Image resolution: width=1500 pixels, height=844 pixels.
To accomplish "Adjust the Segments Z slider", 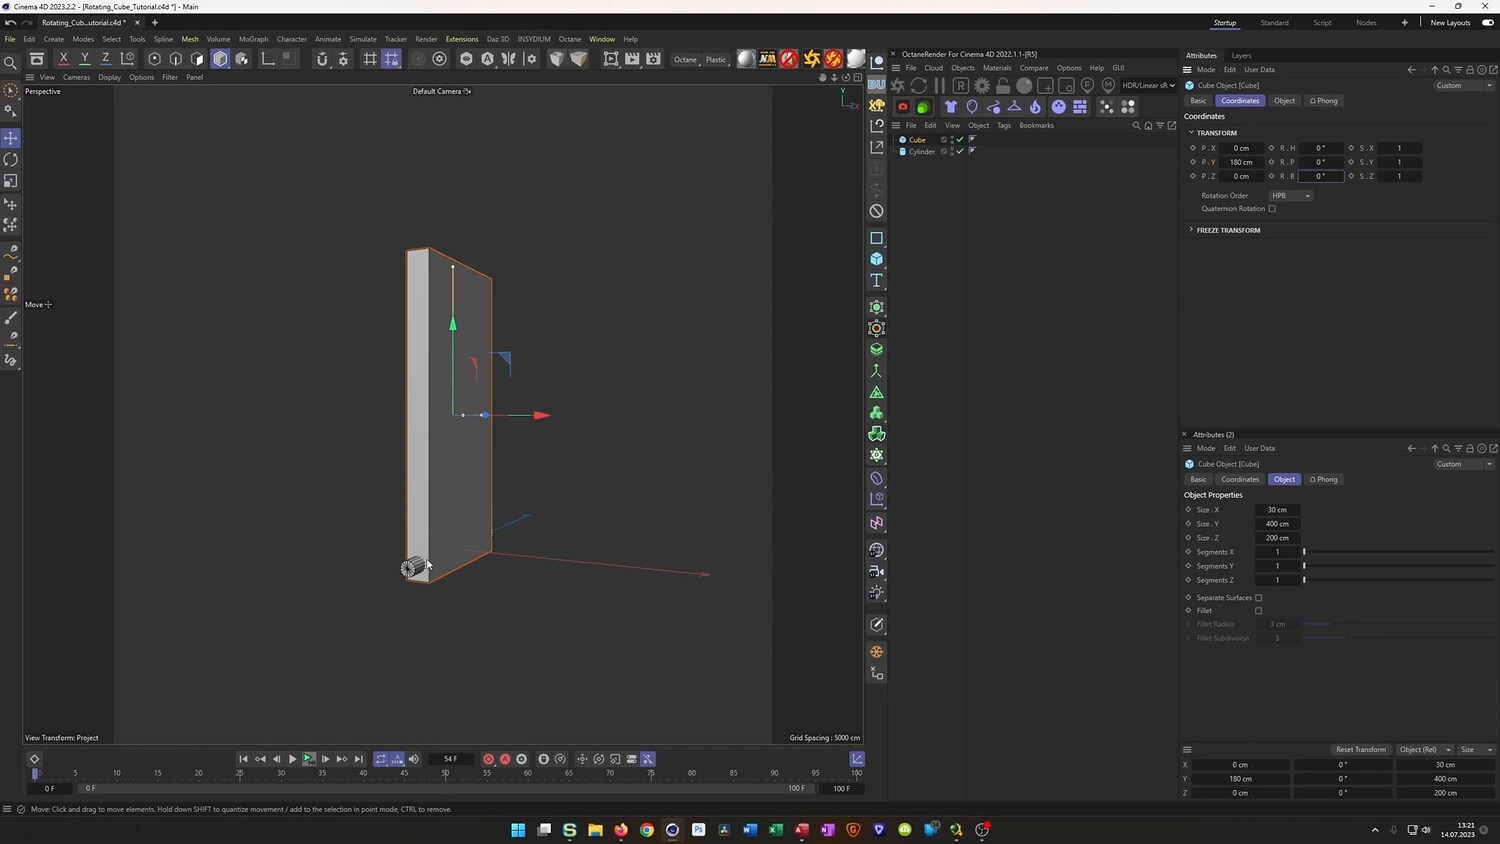I will [1399, 580].
